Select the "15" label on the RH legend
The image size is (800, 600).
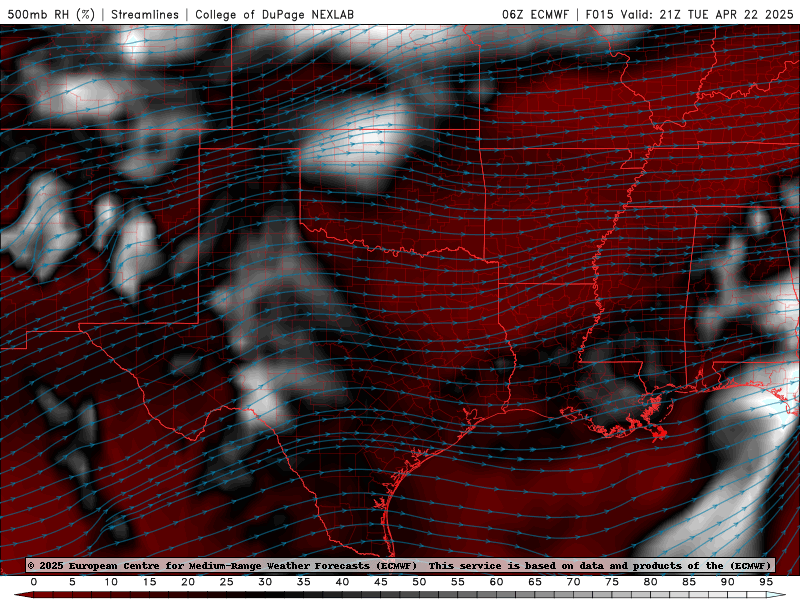(149, 582)
